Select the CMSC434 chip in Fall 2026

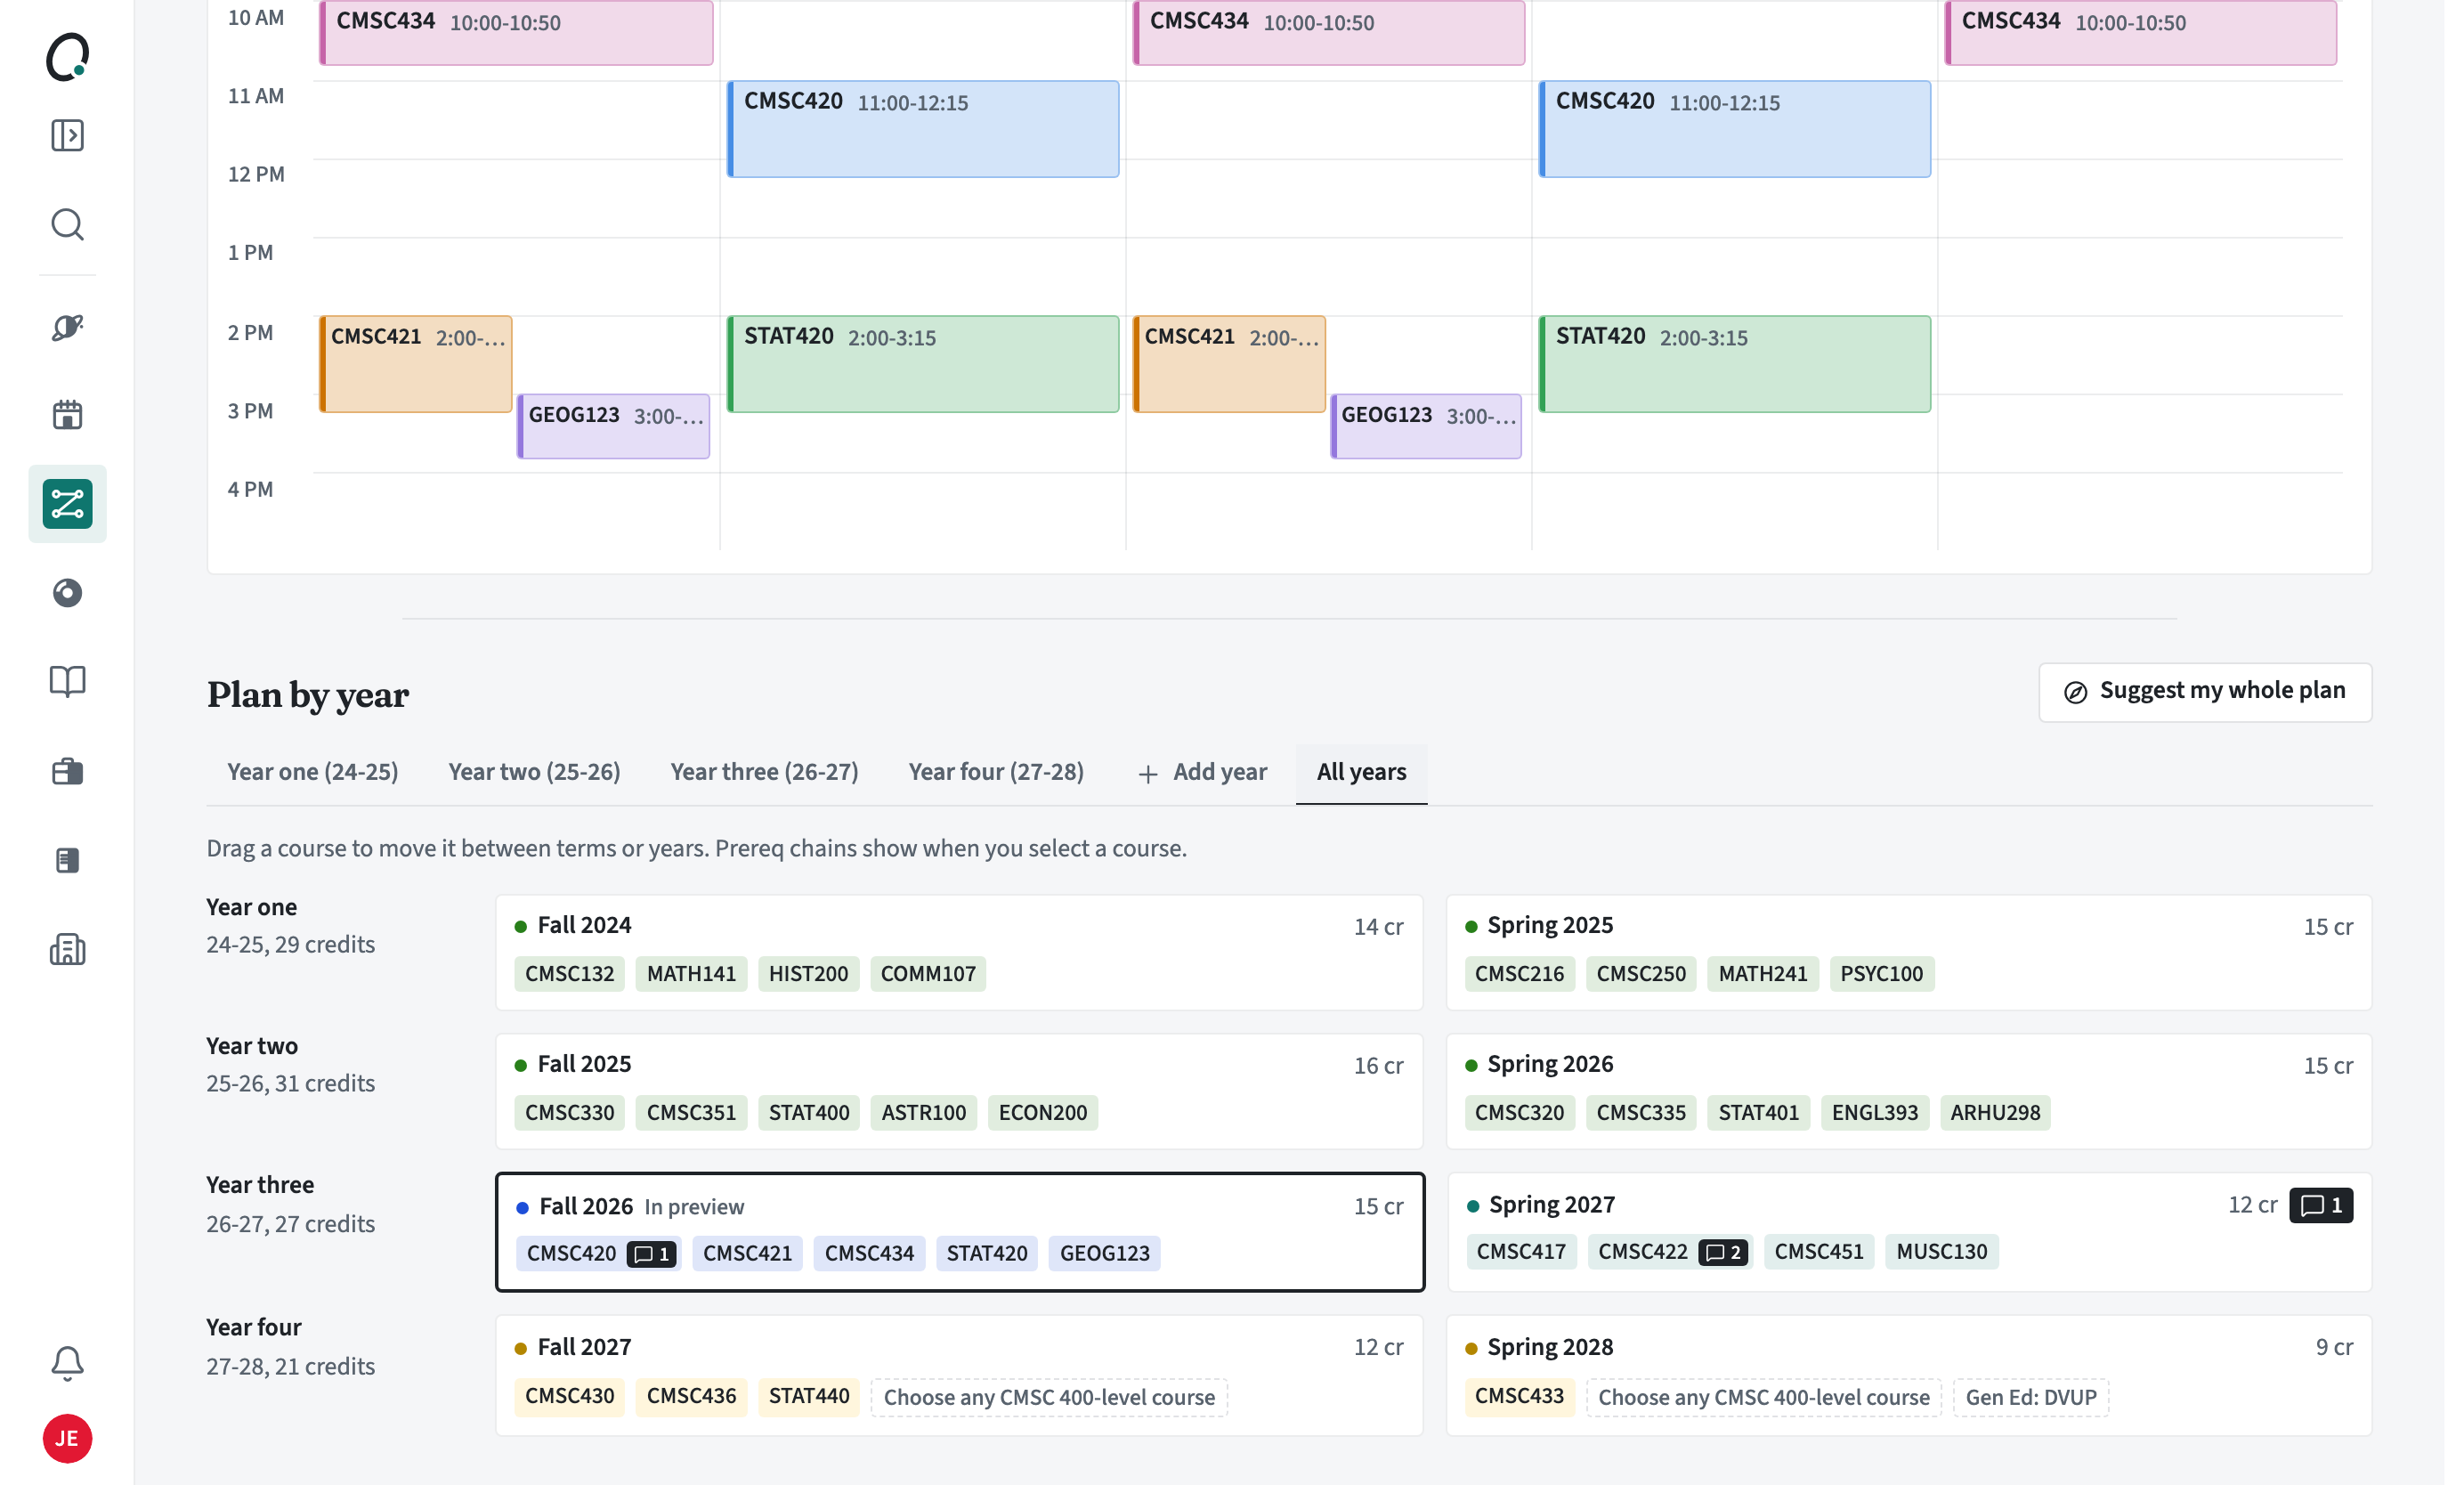tap(869, 1254)
